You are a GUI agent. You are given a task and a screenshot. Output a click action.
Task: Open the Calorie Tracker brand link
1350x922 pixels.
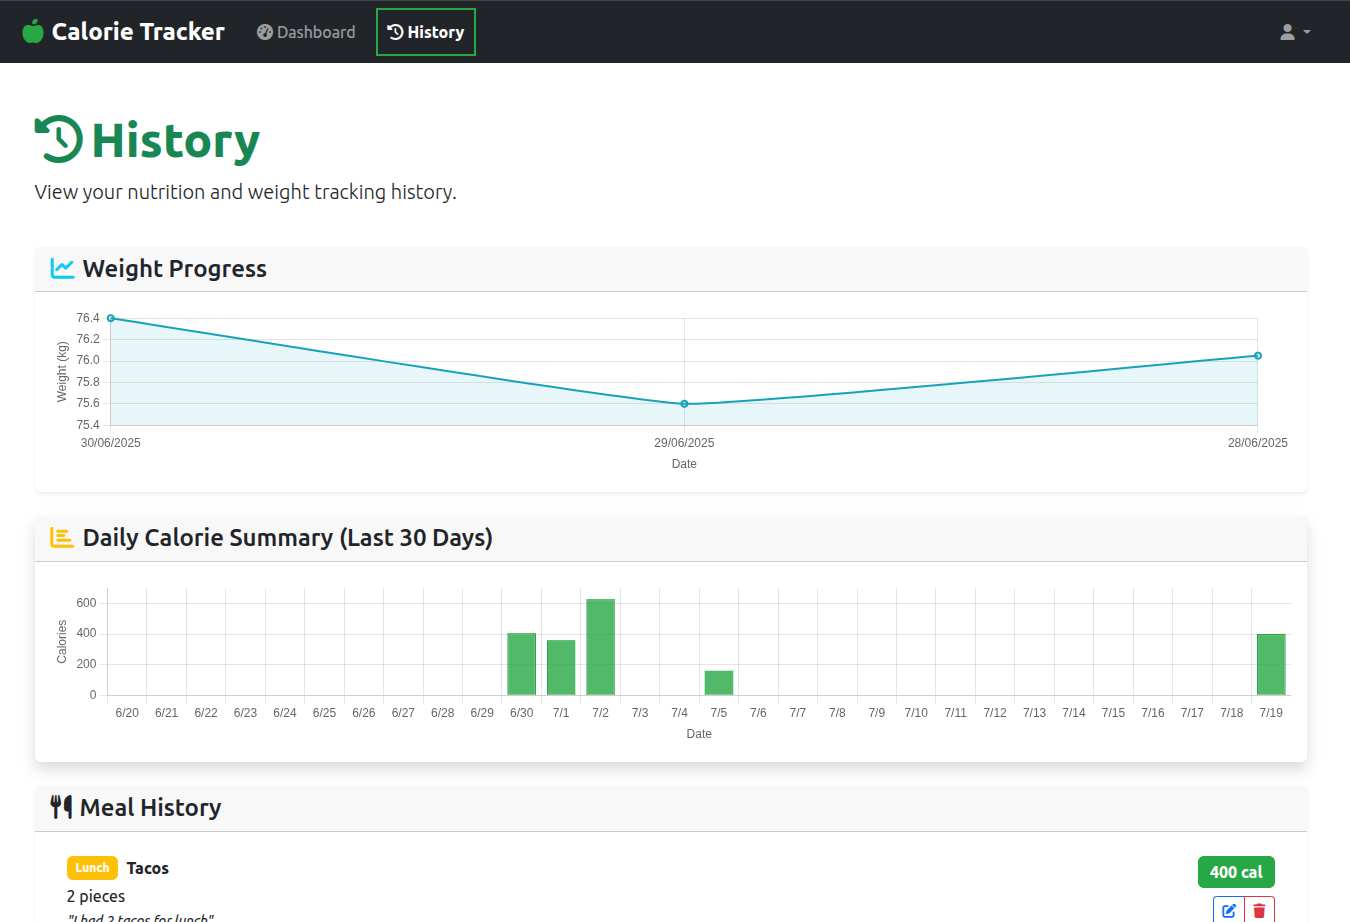[x=124, y=32]
